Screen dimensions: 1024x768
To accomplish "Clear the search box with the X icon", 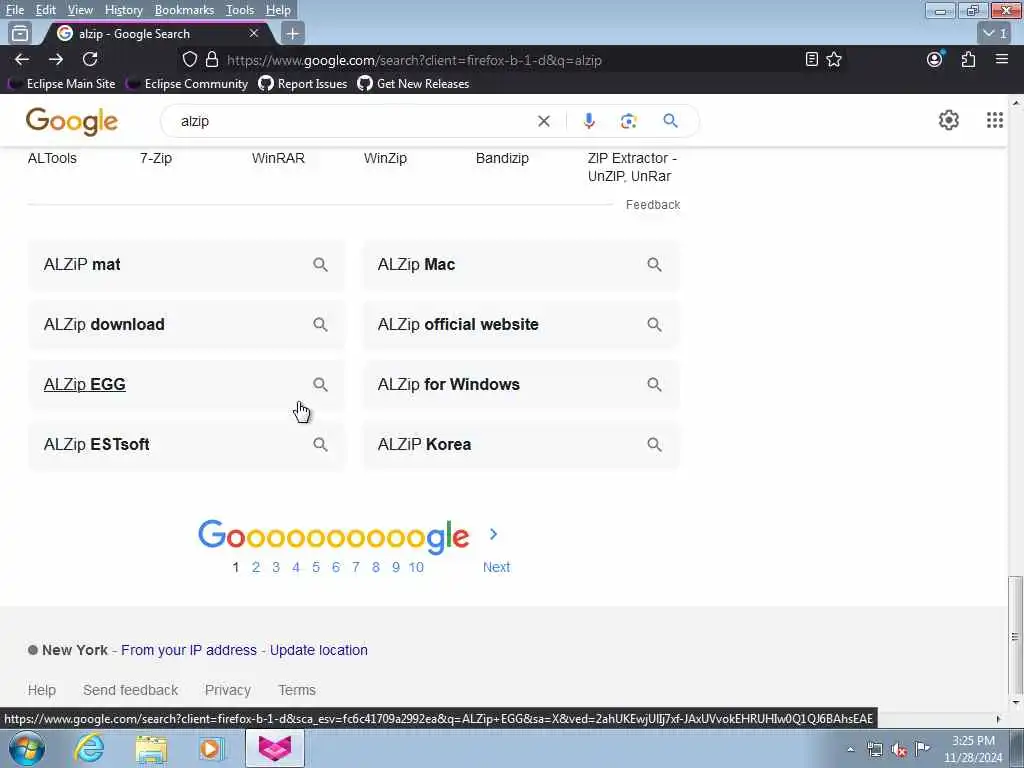I will point(543,121).
